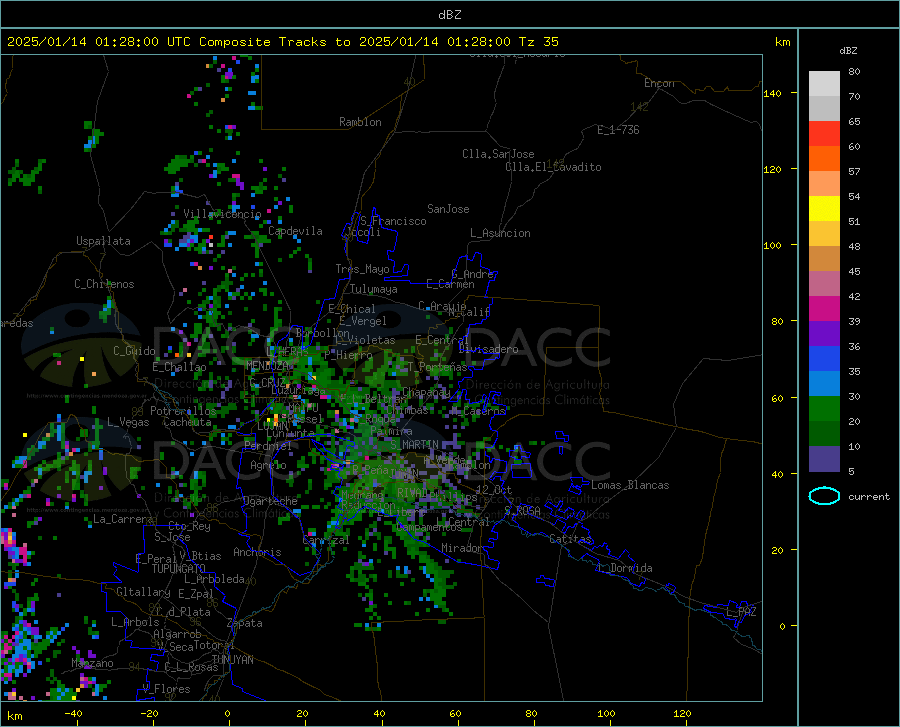The height and width of the screenshot is (727, 900).
Task: Click the '120' km tick on bottom axis
Action: (682, 713)
